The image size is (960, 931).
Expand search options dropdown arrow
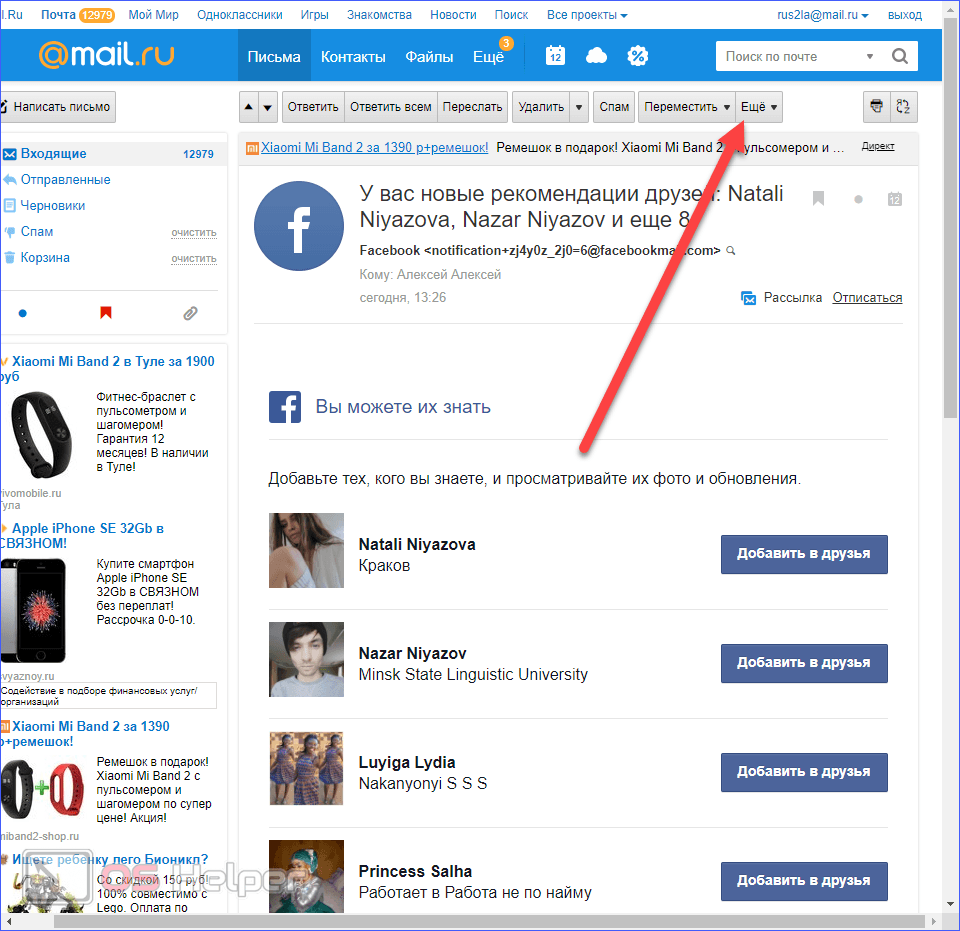coord(869,56)
